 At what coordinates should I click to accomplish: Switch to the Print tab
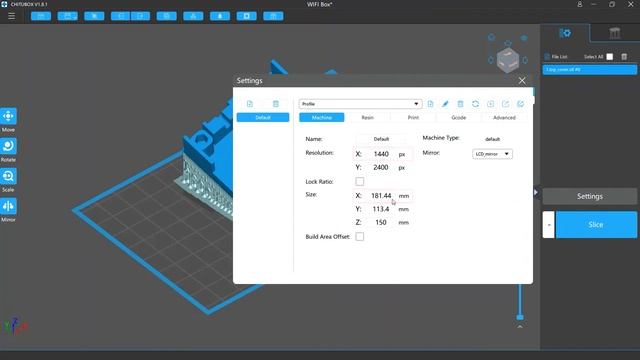pos(413,118)
